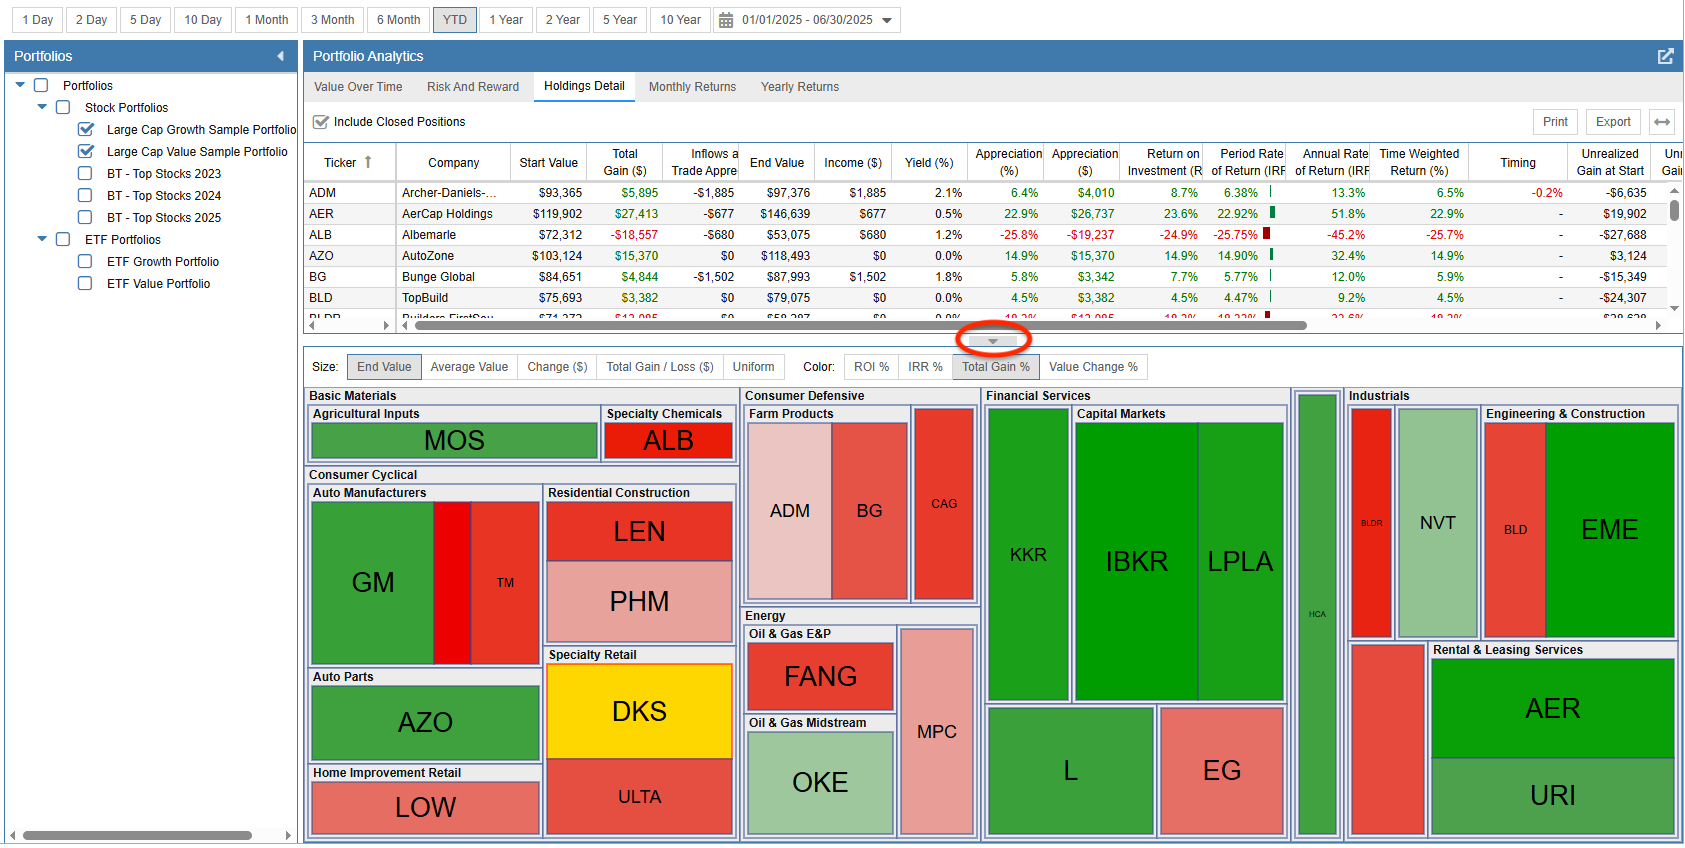The image size is (1685, 848).
Task: Sort ascending arrow in Ticker column
Action: (368, 162)
